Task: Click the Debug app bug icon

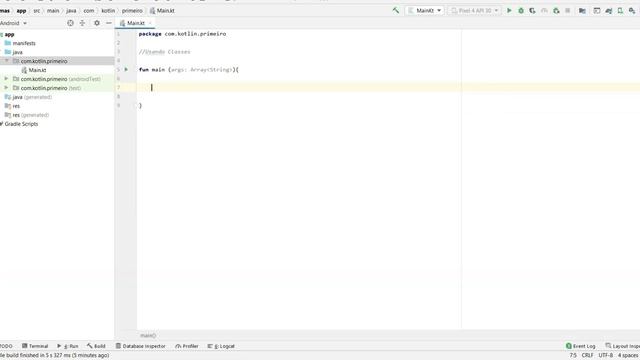Action: (521, 11)
